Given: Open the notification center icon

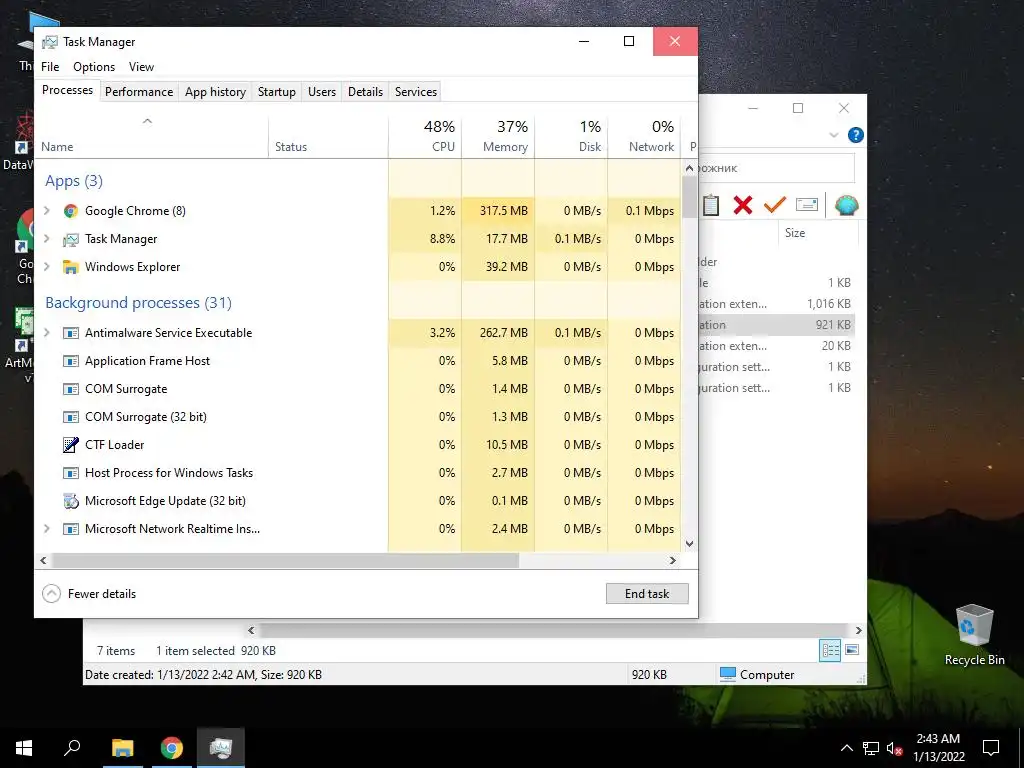Looking at the screenshot, I should click(991, 748).
